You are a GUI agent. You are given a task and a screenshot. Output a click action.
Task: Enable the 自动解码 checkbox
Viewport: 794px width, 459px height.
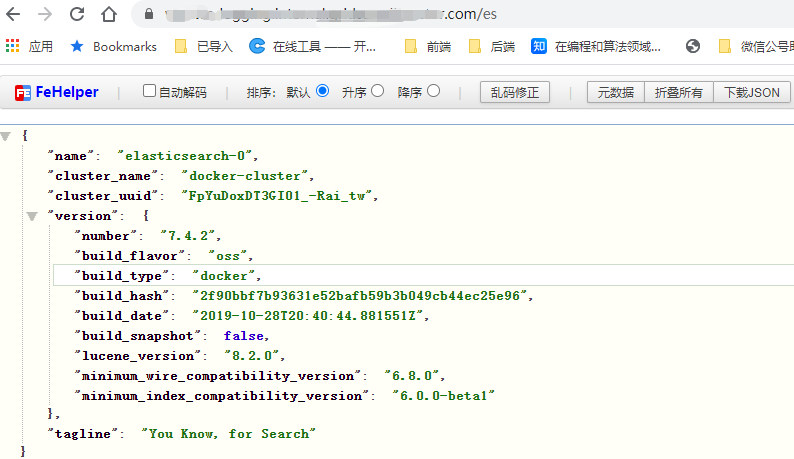(149, 91)
